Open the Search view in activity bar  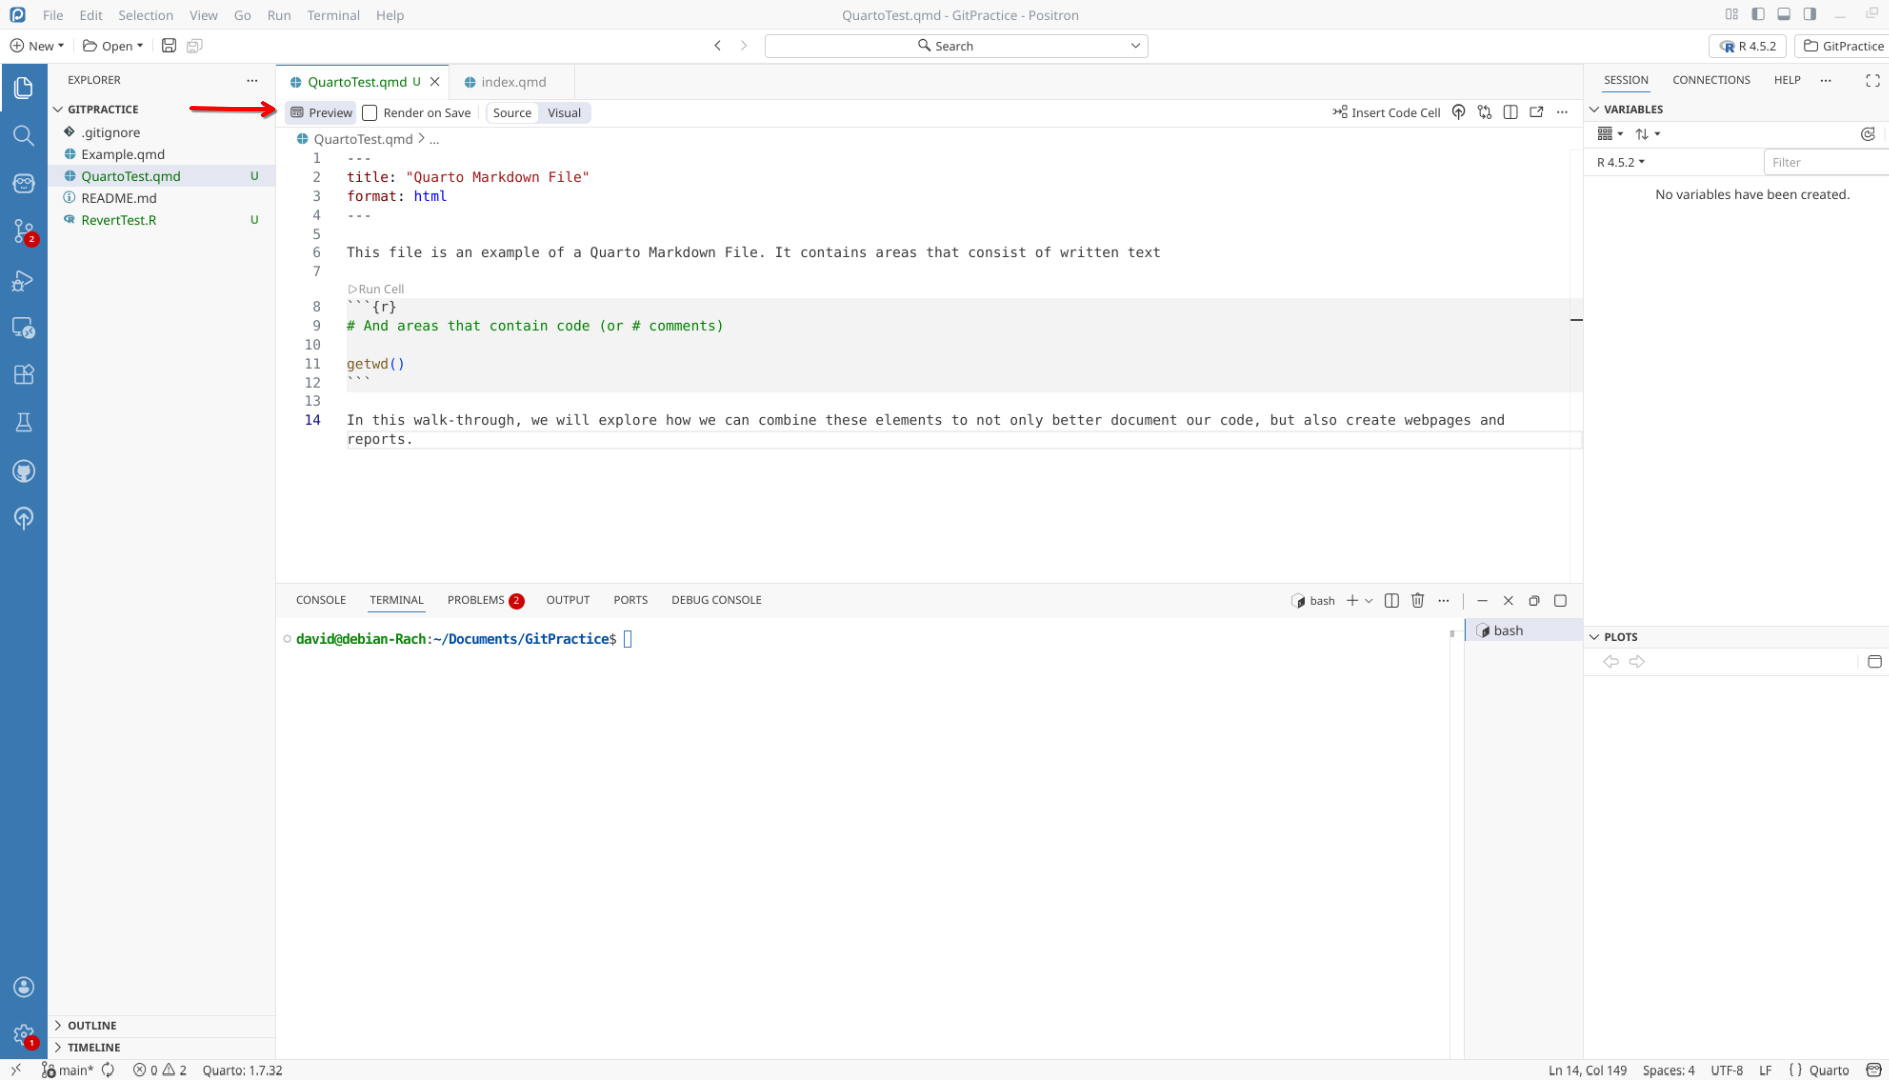pos(24,136)
